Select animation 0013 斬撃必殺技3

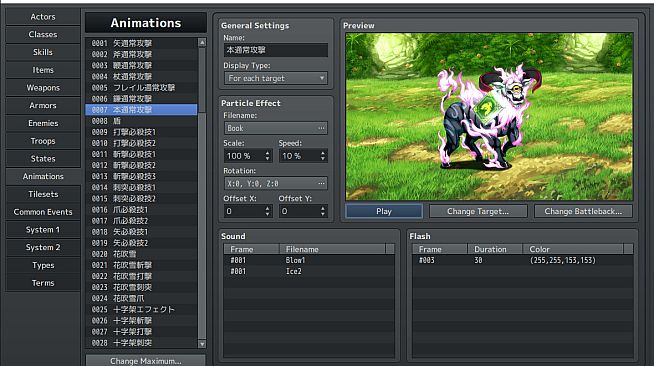pos(141,176)
